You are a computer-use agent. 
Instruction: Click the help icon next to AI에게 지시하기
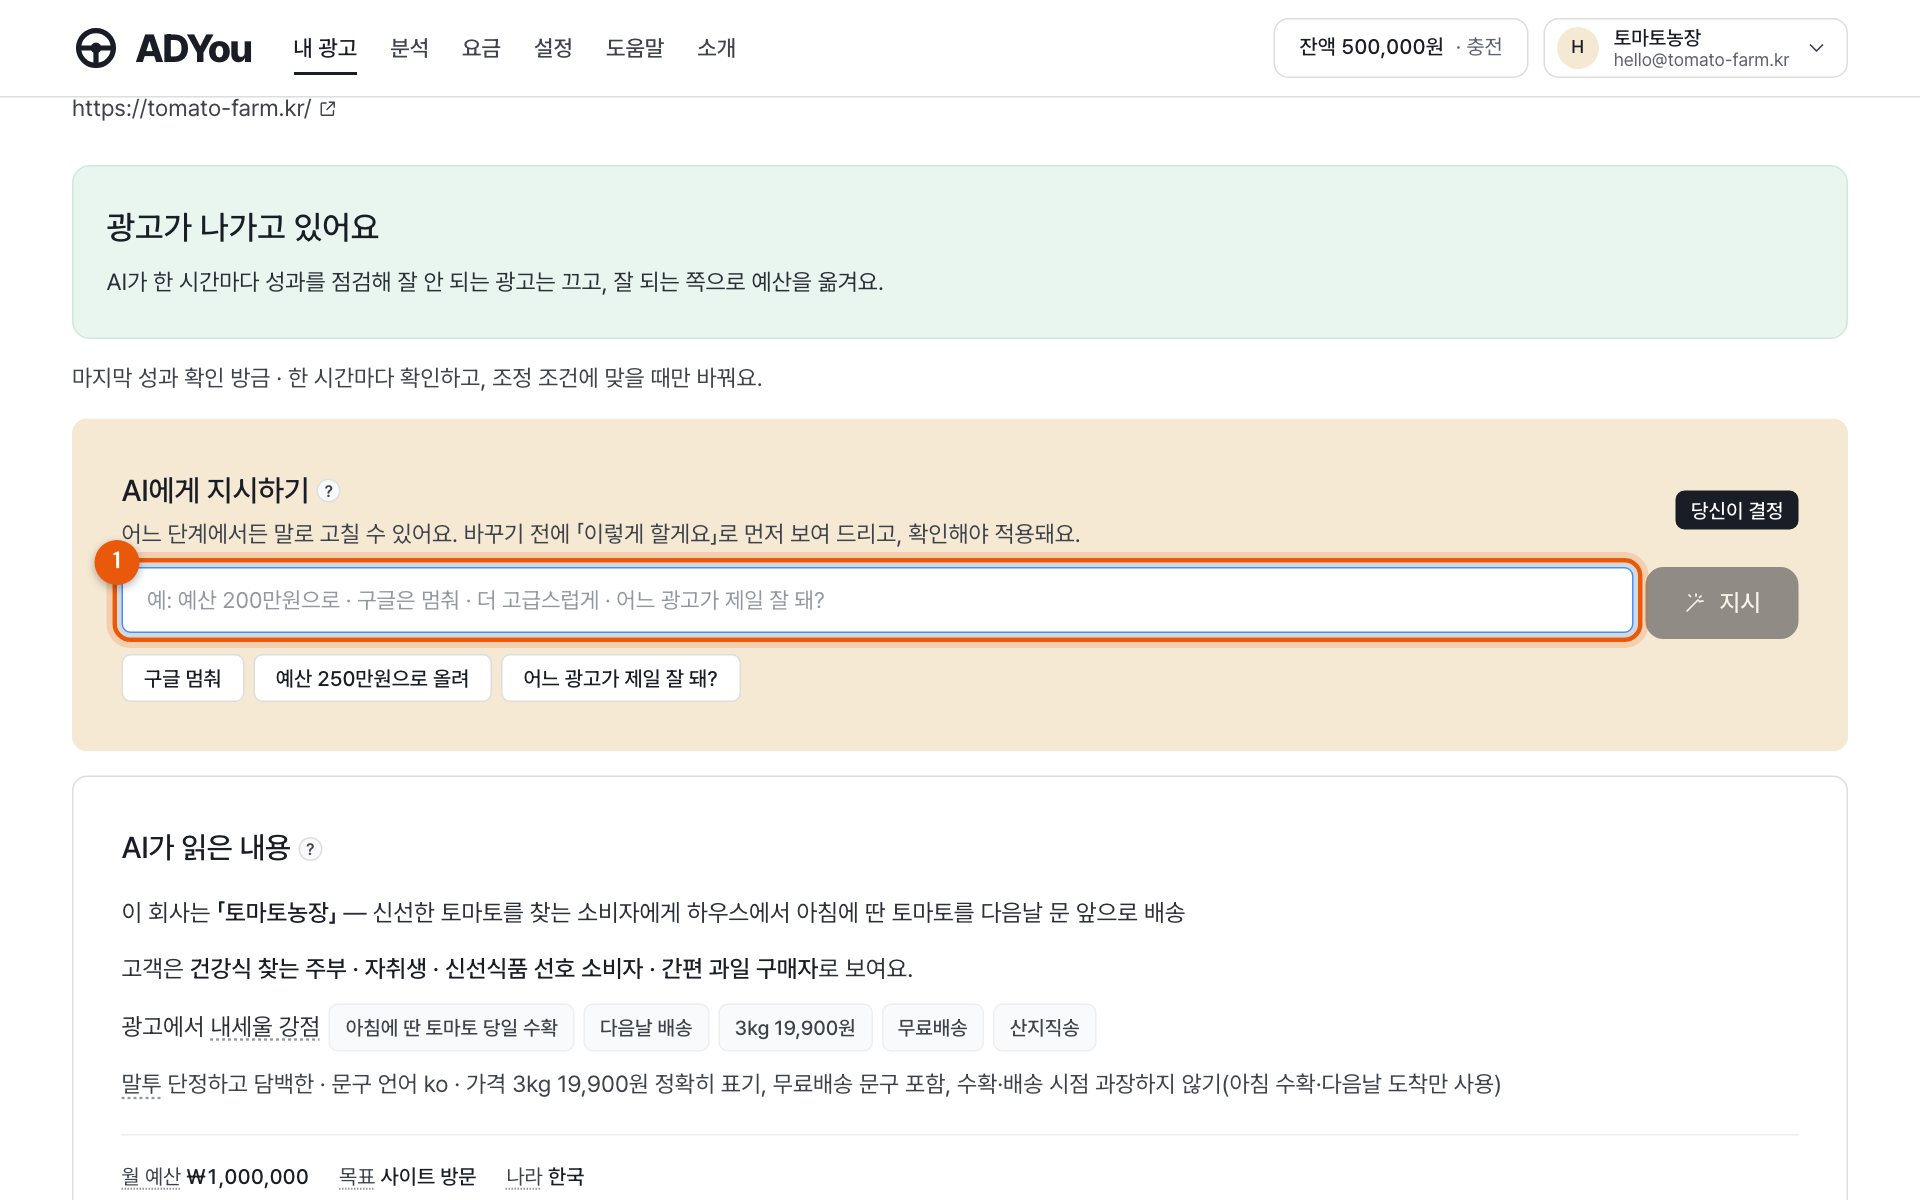point(328,491)
